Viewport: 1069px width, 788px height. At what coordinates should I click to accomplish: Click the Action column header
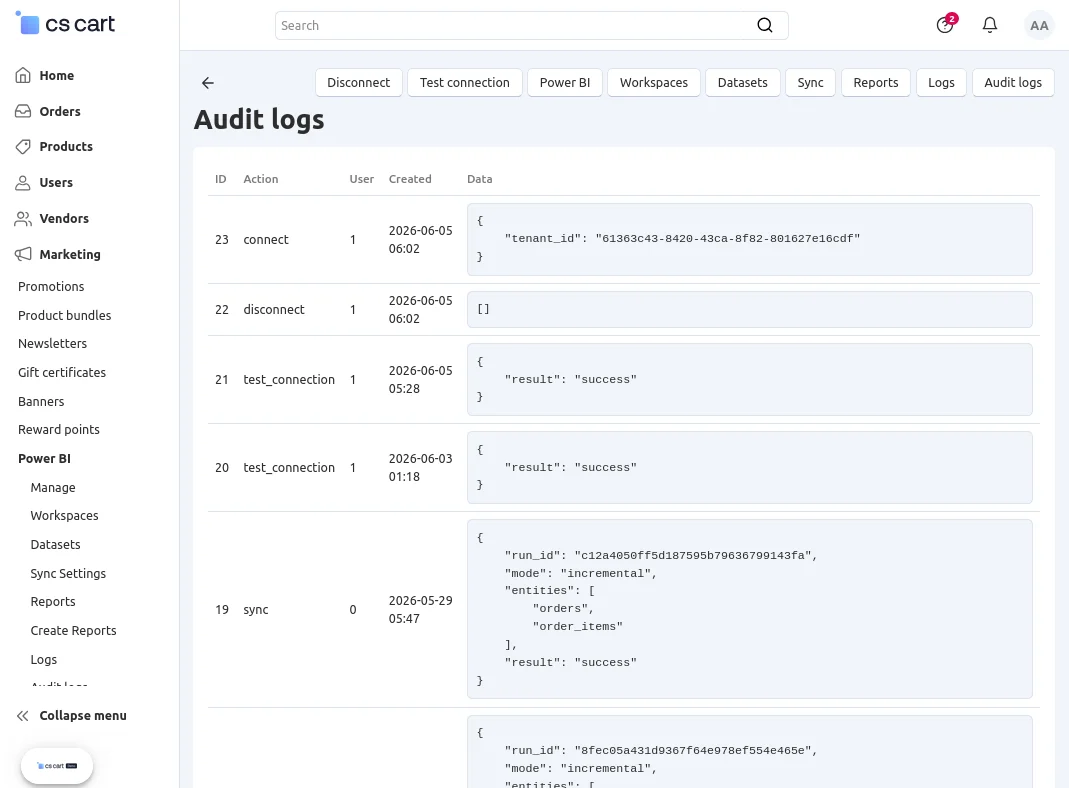pyautogui.click(x=261, y=179)
